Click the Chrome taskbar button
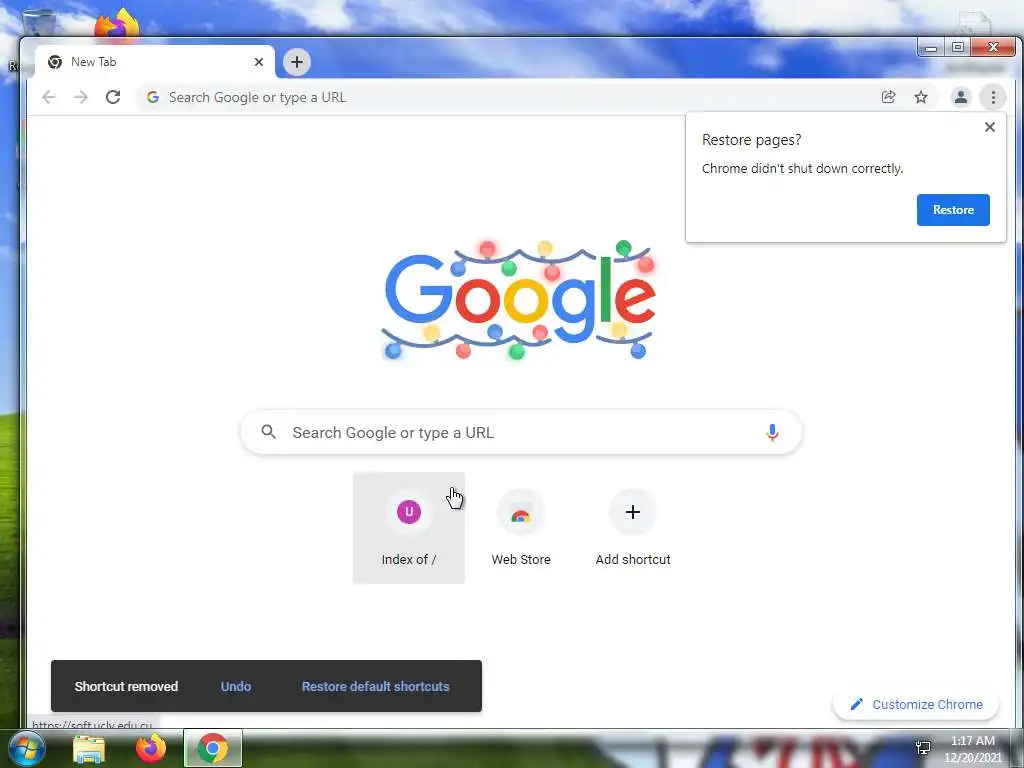 (x=213, y=748)
